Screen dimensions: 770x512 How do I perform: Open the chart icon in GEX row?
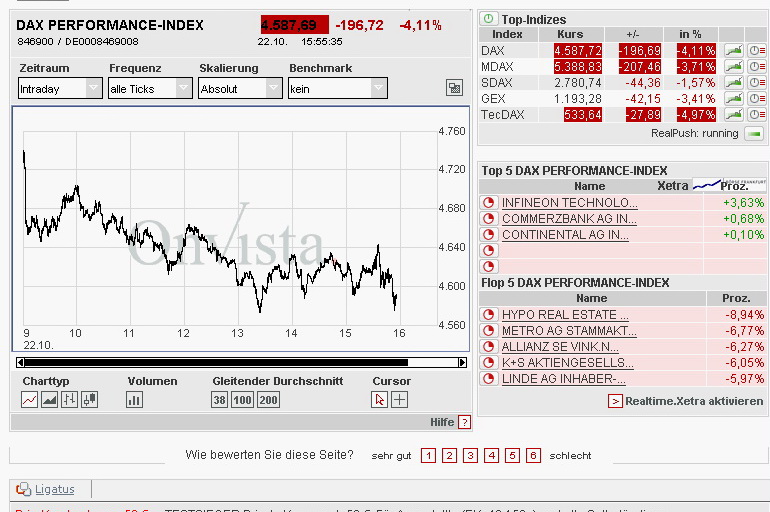(733, 99)
